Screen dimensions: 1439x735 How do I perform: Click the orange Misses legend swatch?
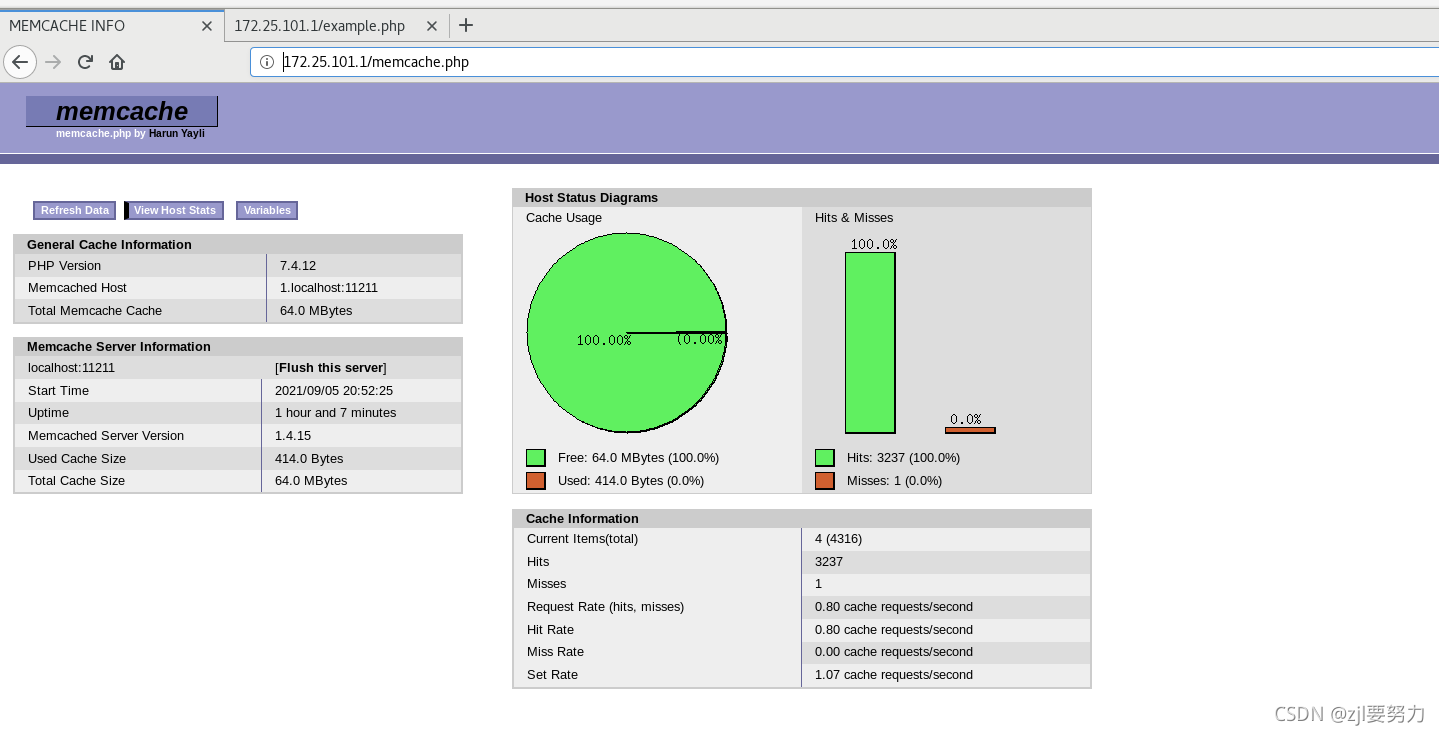click(825, 481)
